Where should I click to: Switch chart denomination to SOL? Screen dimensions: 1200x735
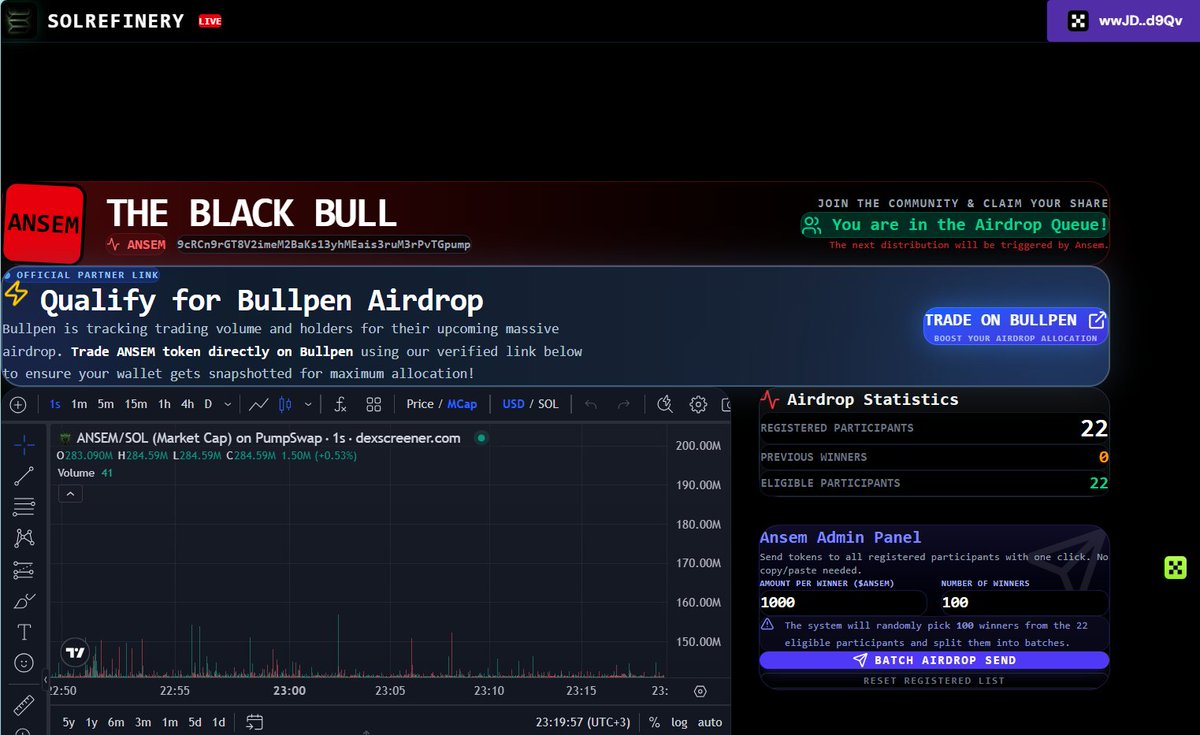pyautogui.click(x=548, y=404)
